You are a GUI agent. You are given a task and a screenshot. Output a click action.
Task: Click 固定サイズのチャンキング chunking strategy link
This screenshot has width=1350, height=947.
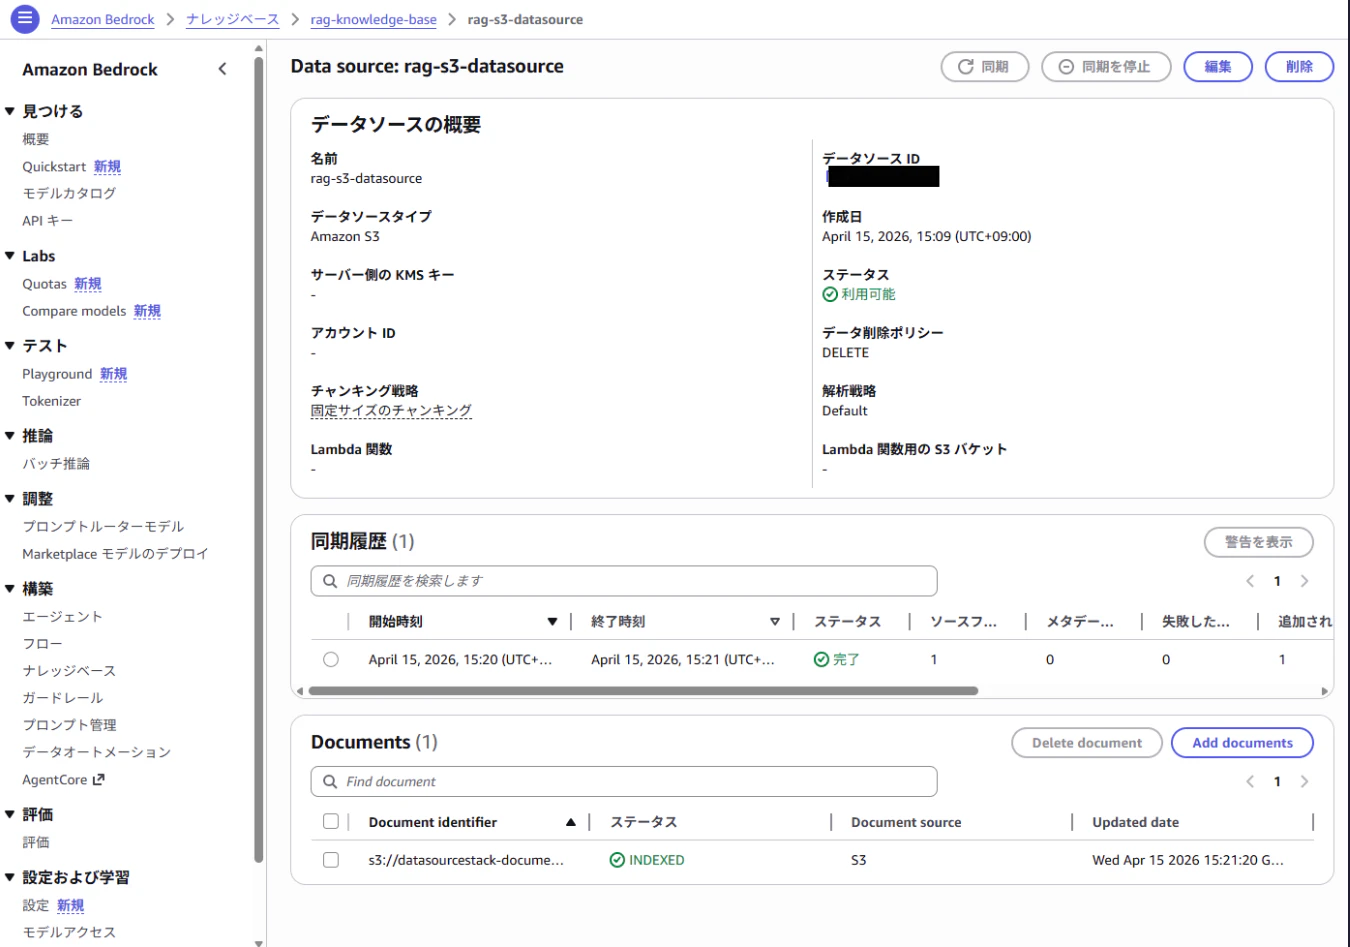point(391,411)
